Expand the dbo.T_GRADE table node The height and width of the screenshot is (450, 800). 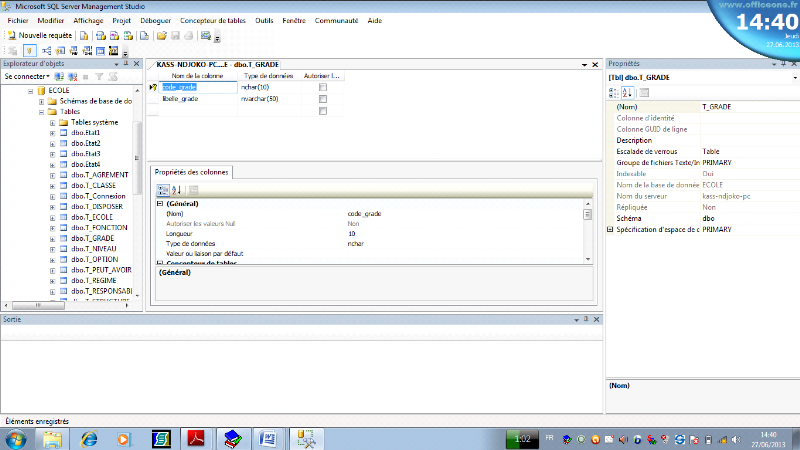(x=51, y=239)
